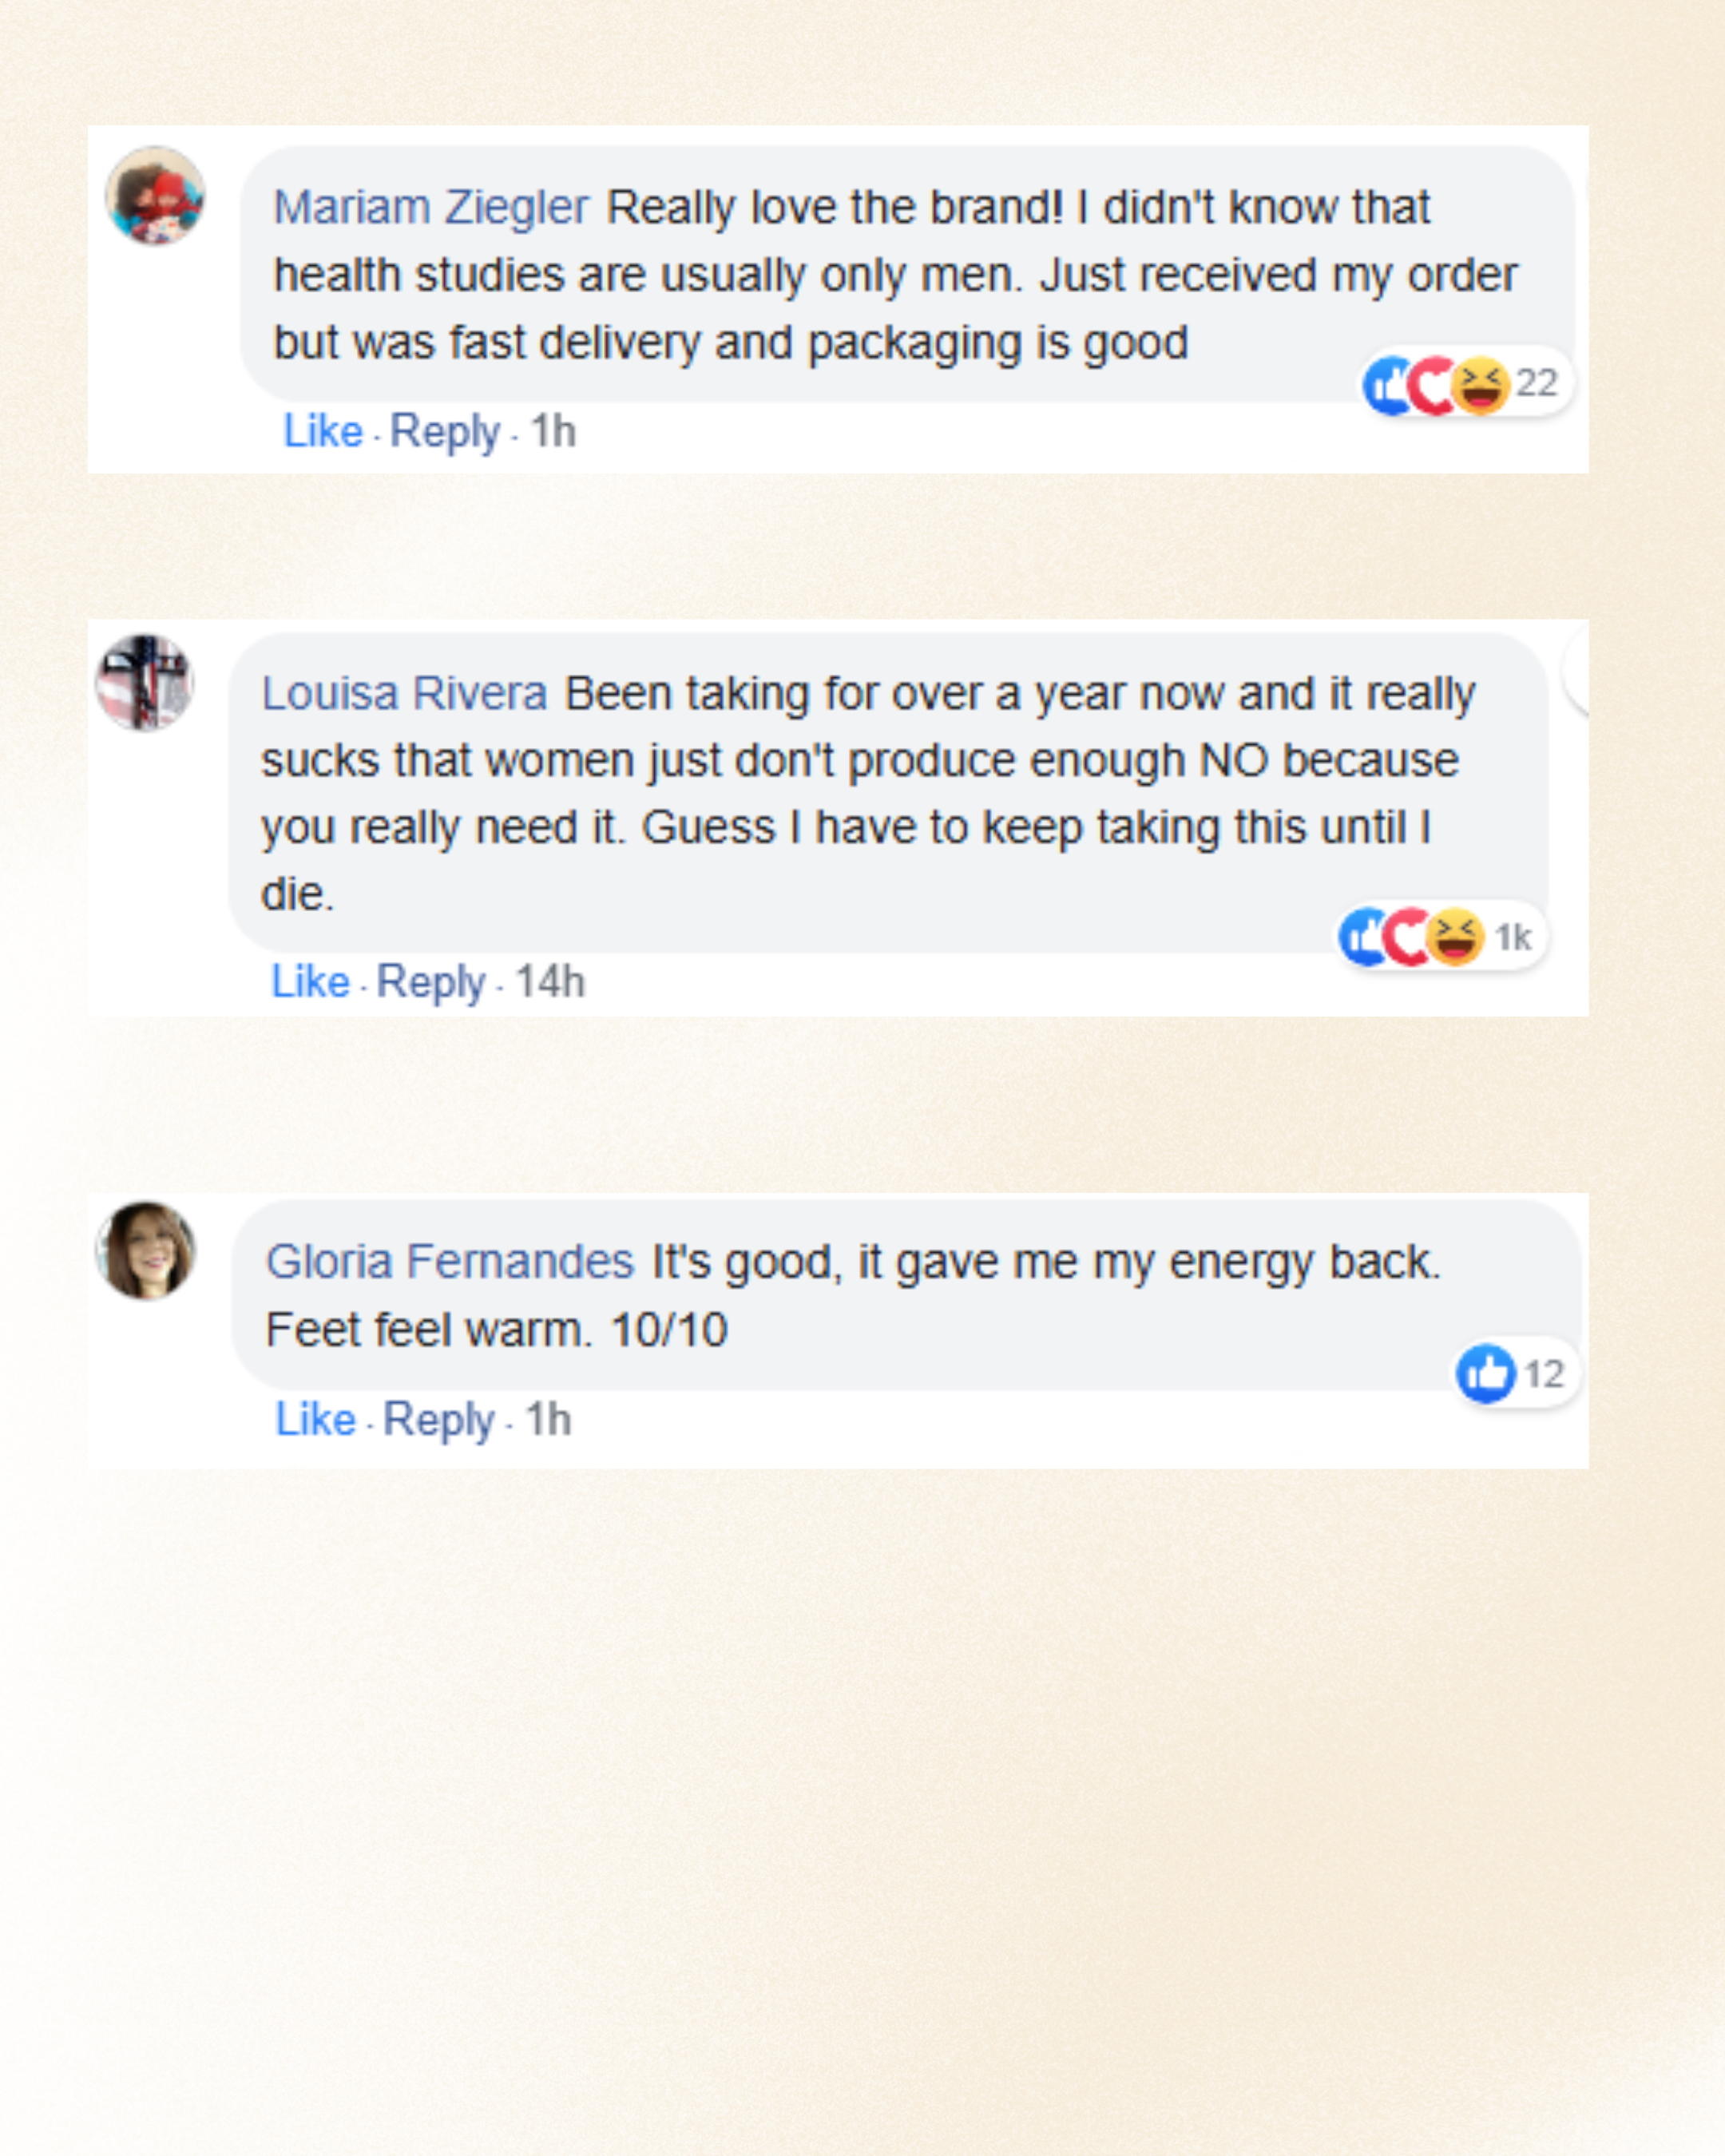Open Louisa Rivera's profile name link
The width and height of the screenshot is (1725, 2156).
pyautogui.click(x=404, y=694)
